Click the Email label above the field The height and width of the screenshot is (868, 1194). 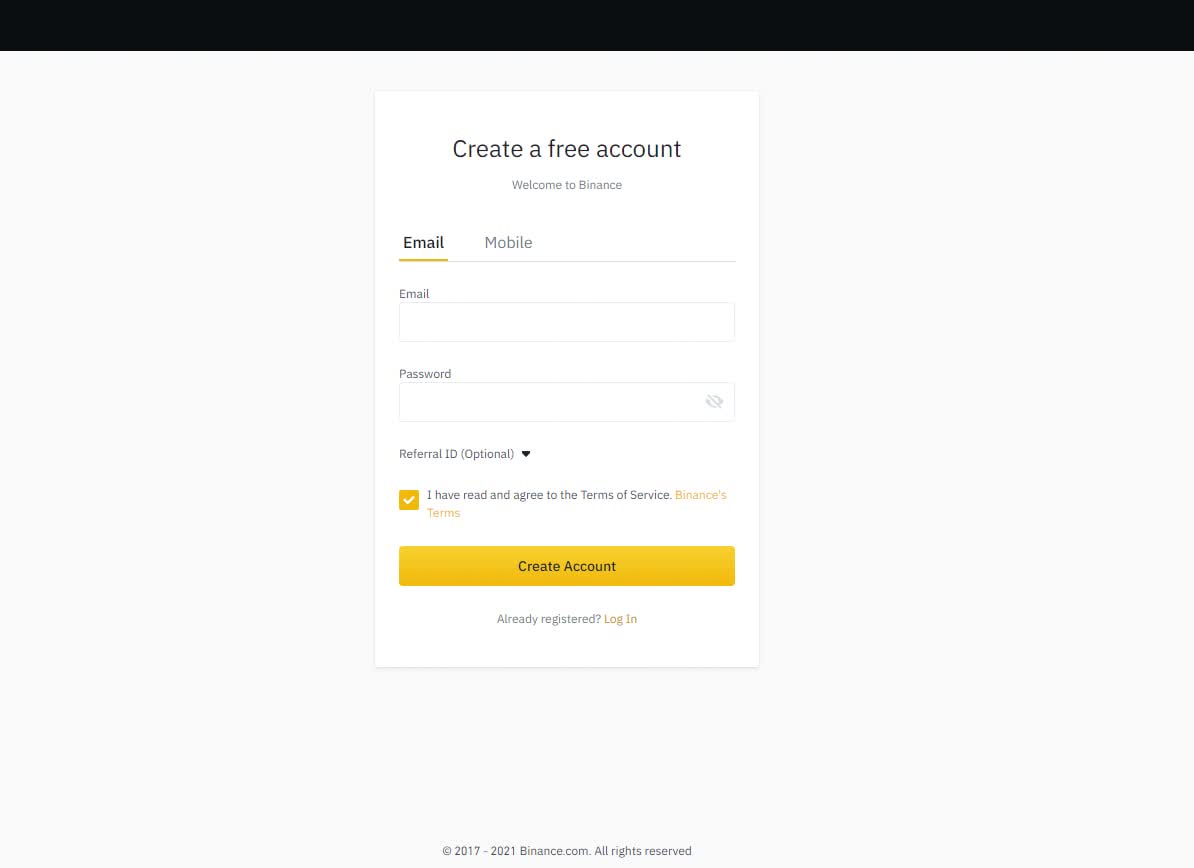(414, 294)
